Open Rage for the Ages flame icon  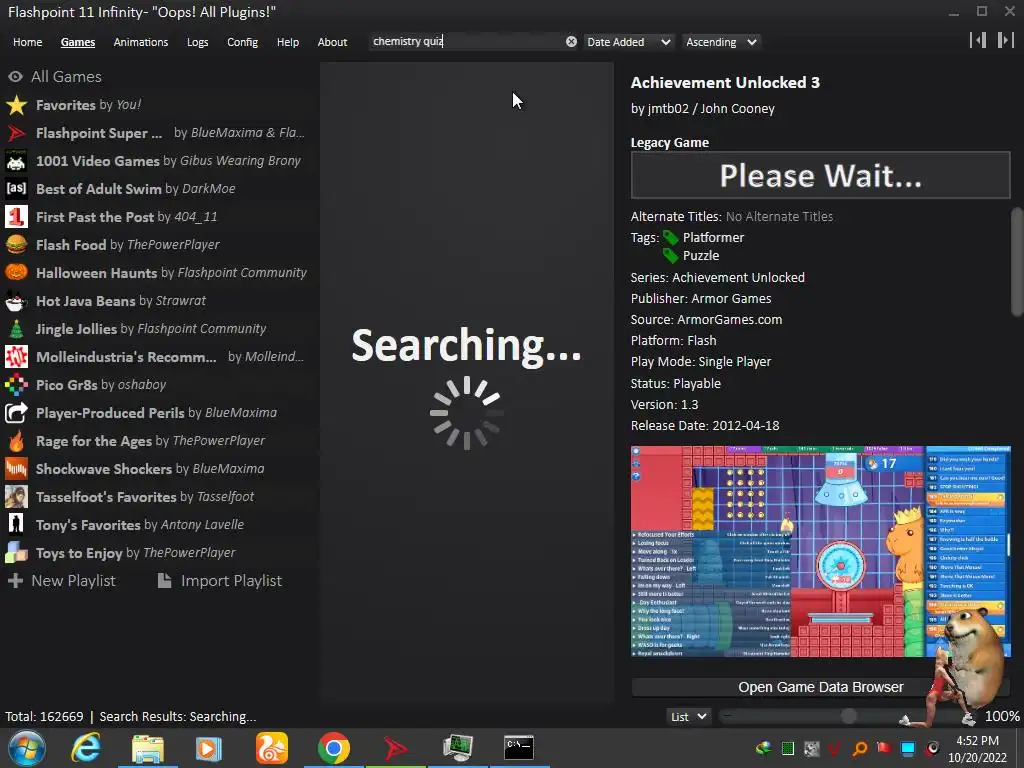point(16,441)
